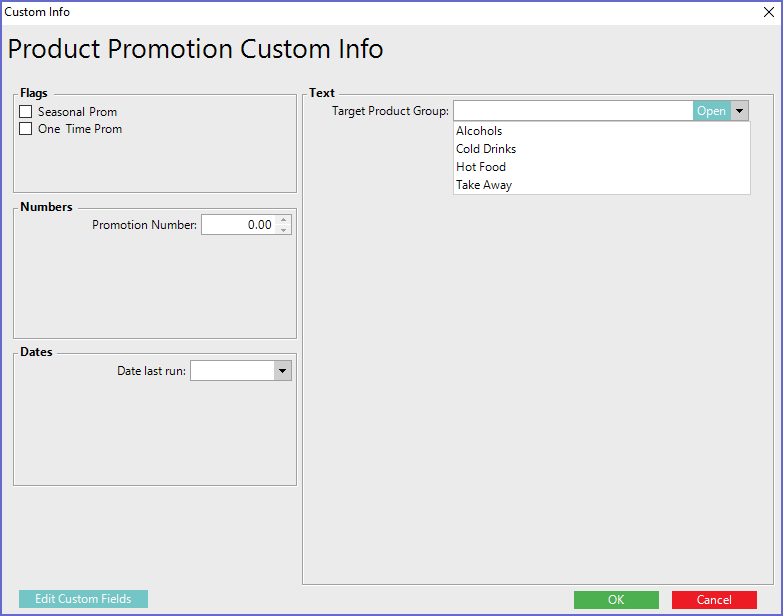The height and width of the screenshot is (616, 783).
Task: Select Take Away from the list
Action: pos(484,185)
